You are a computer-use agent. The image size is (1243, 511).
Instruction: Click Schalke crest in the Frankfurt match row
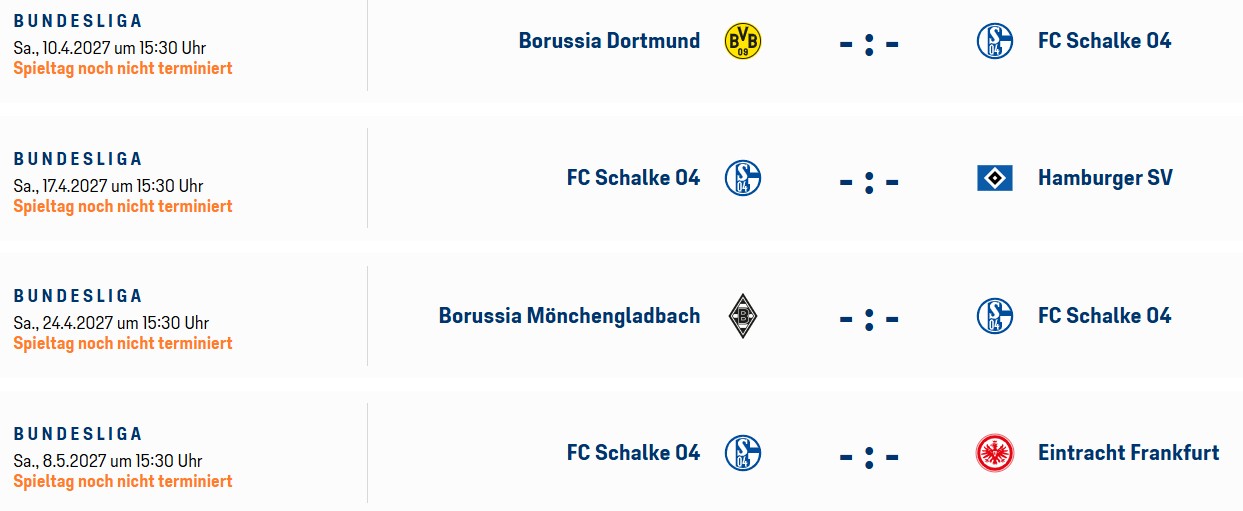click(743, 453)
